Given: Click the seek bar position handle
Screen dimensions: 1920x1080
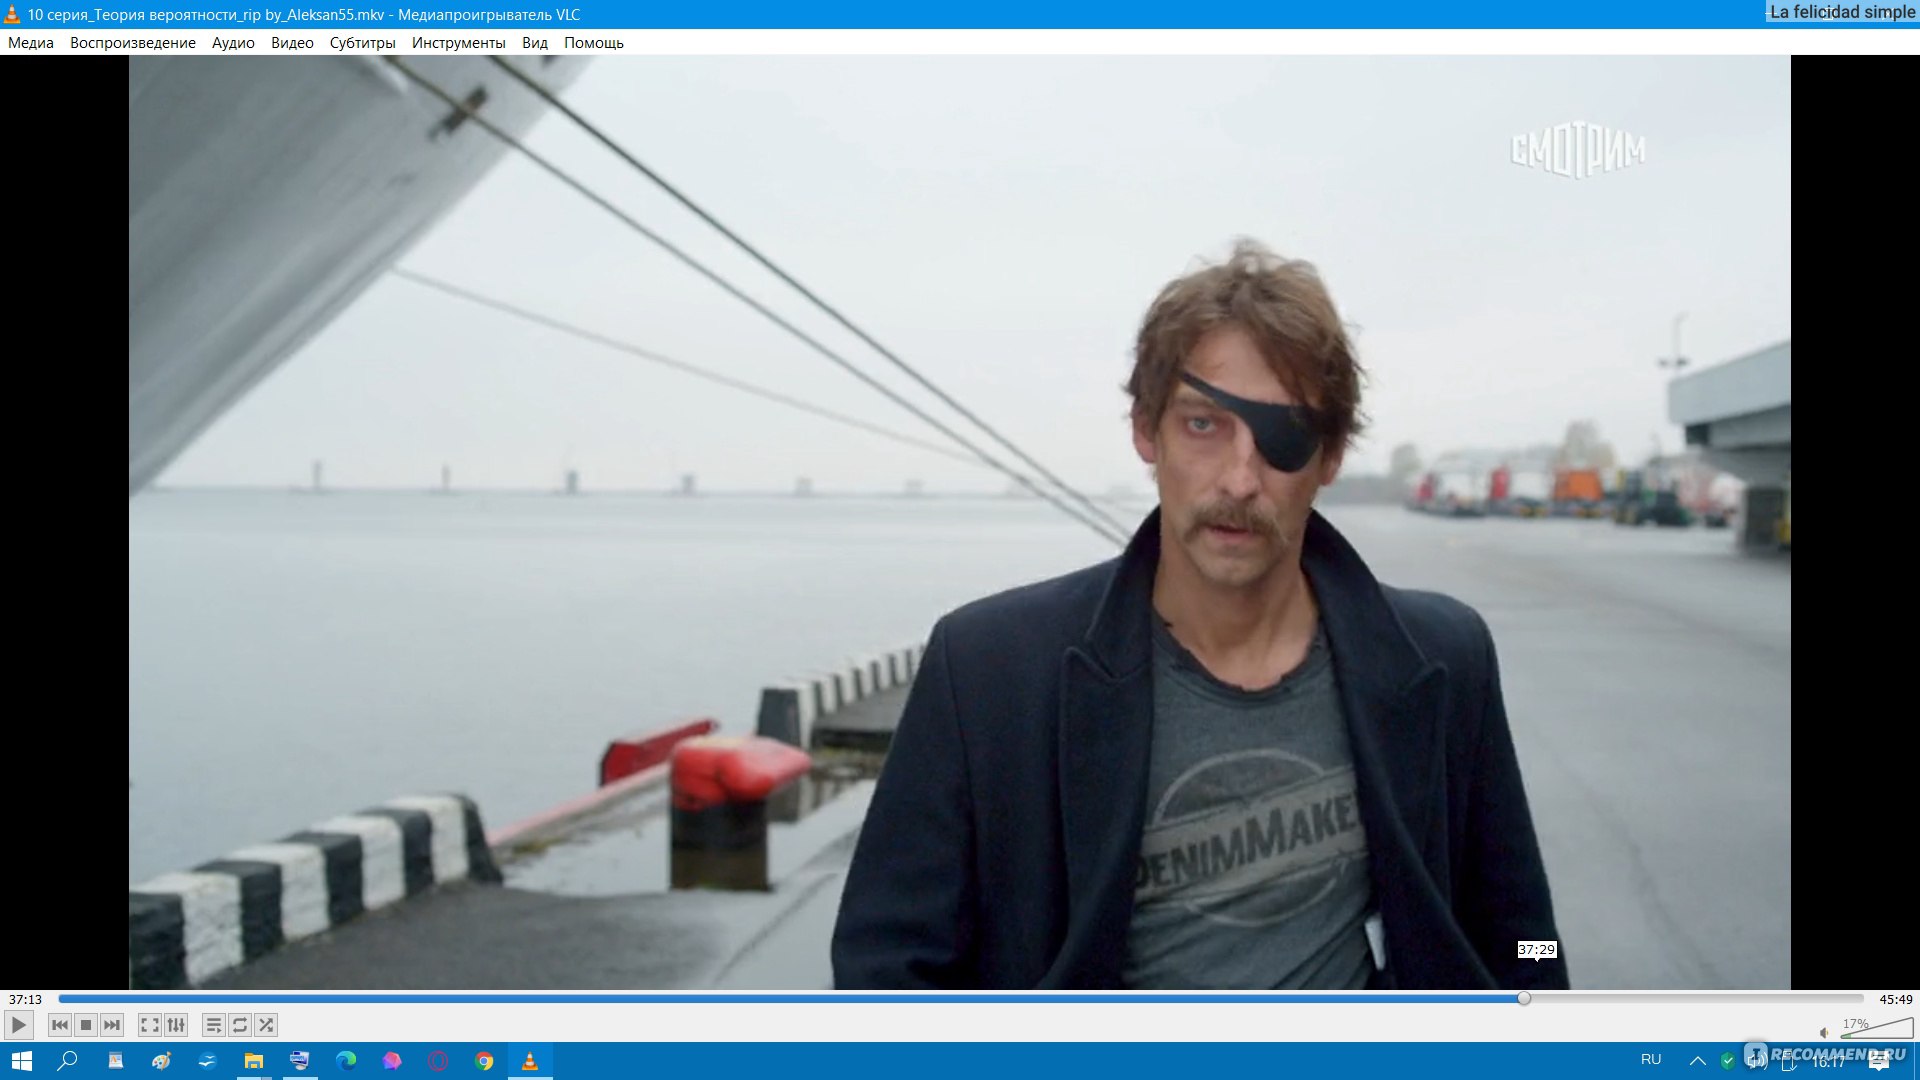Looking at the screenshot, I should point(1524,998).
